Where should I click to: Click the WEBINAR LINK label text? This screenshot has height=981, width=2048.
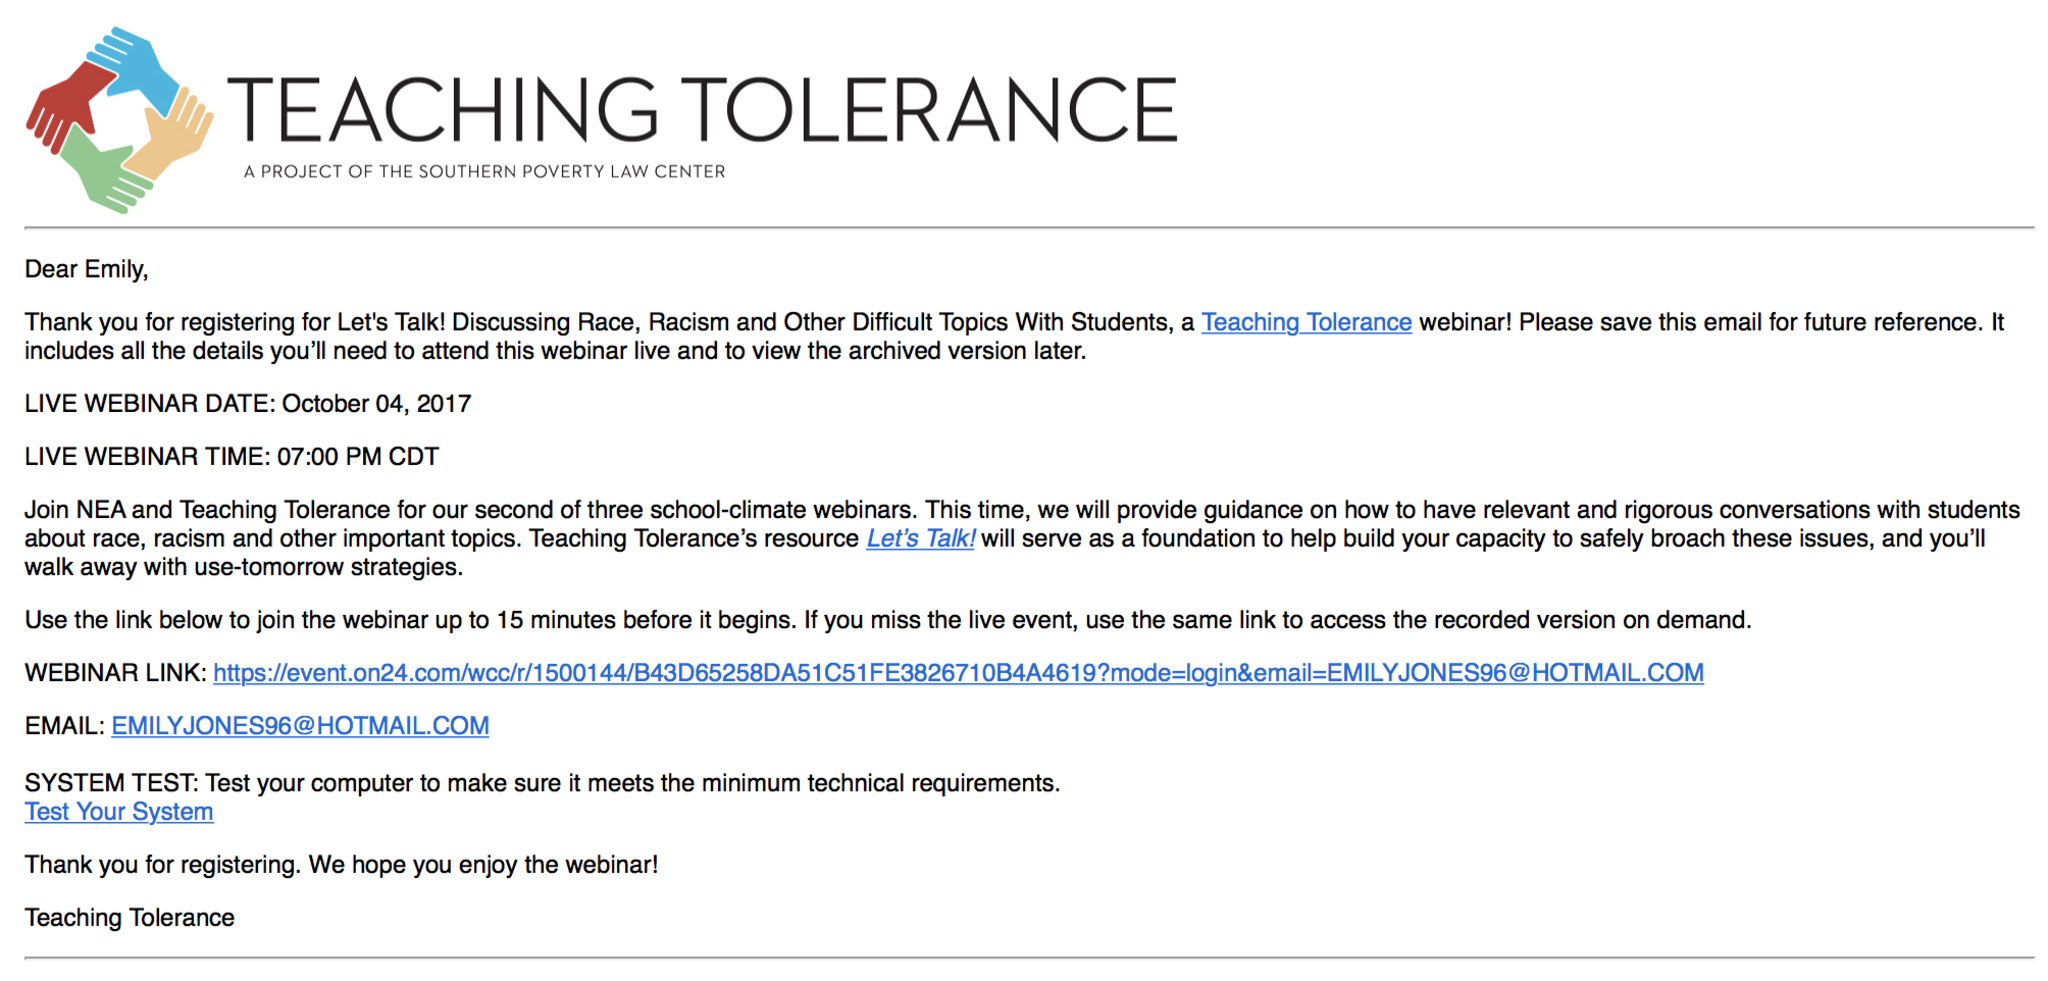pos(115,673)
